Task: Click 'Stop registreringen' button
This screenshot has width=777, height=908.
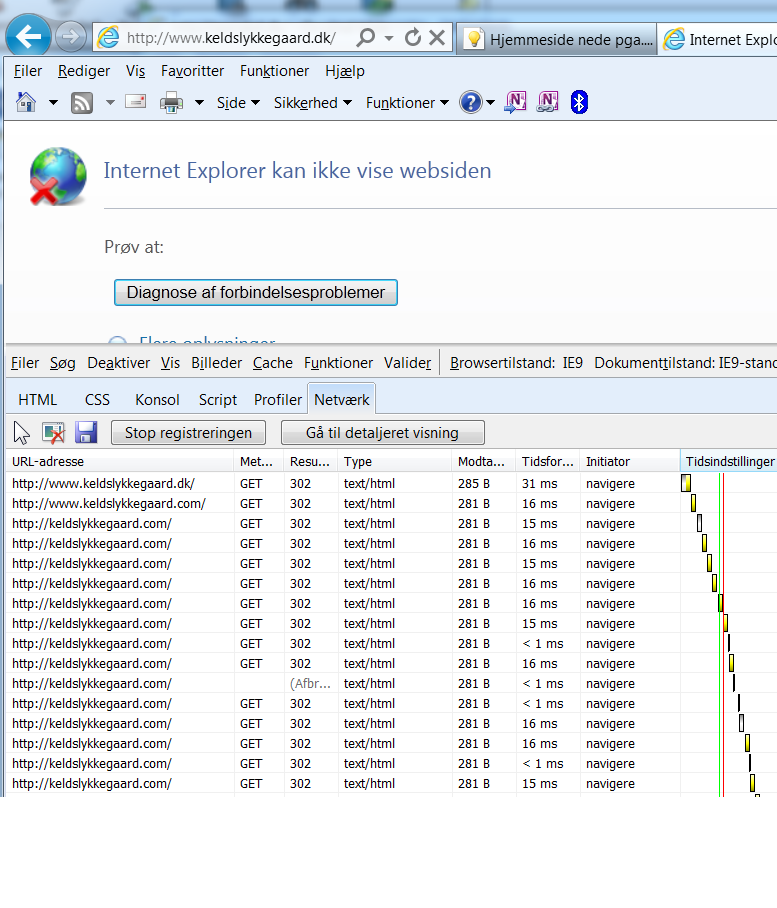Action: (188, 433)
